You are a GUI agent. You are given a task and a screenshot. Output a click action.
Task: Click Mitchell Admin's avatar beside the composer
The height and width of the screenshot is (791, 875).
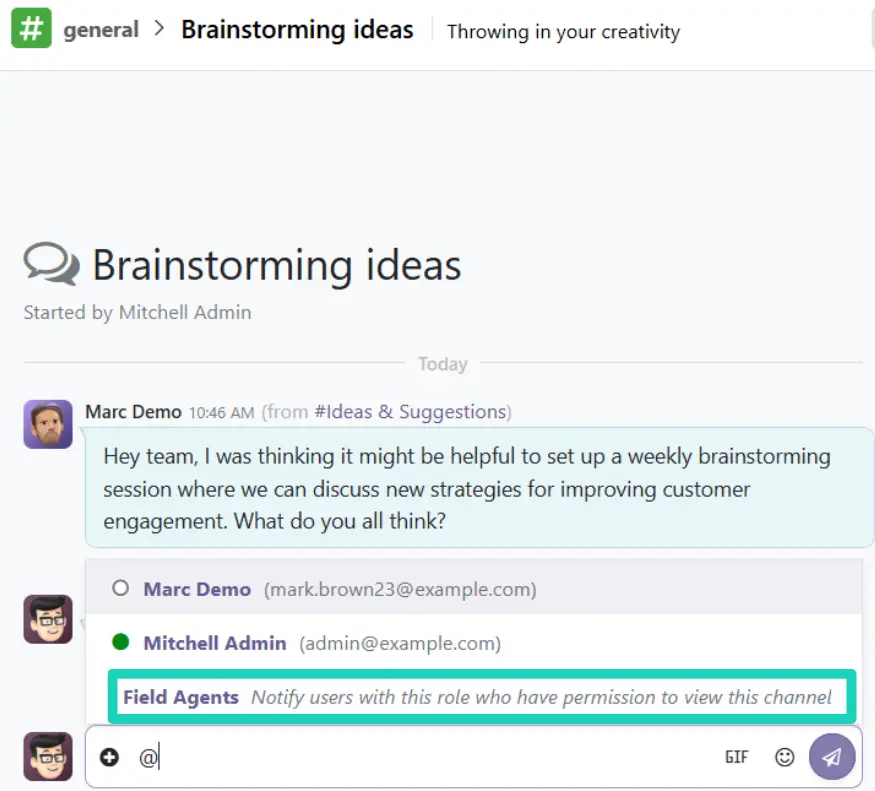click(48, 756)
